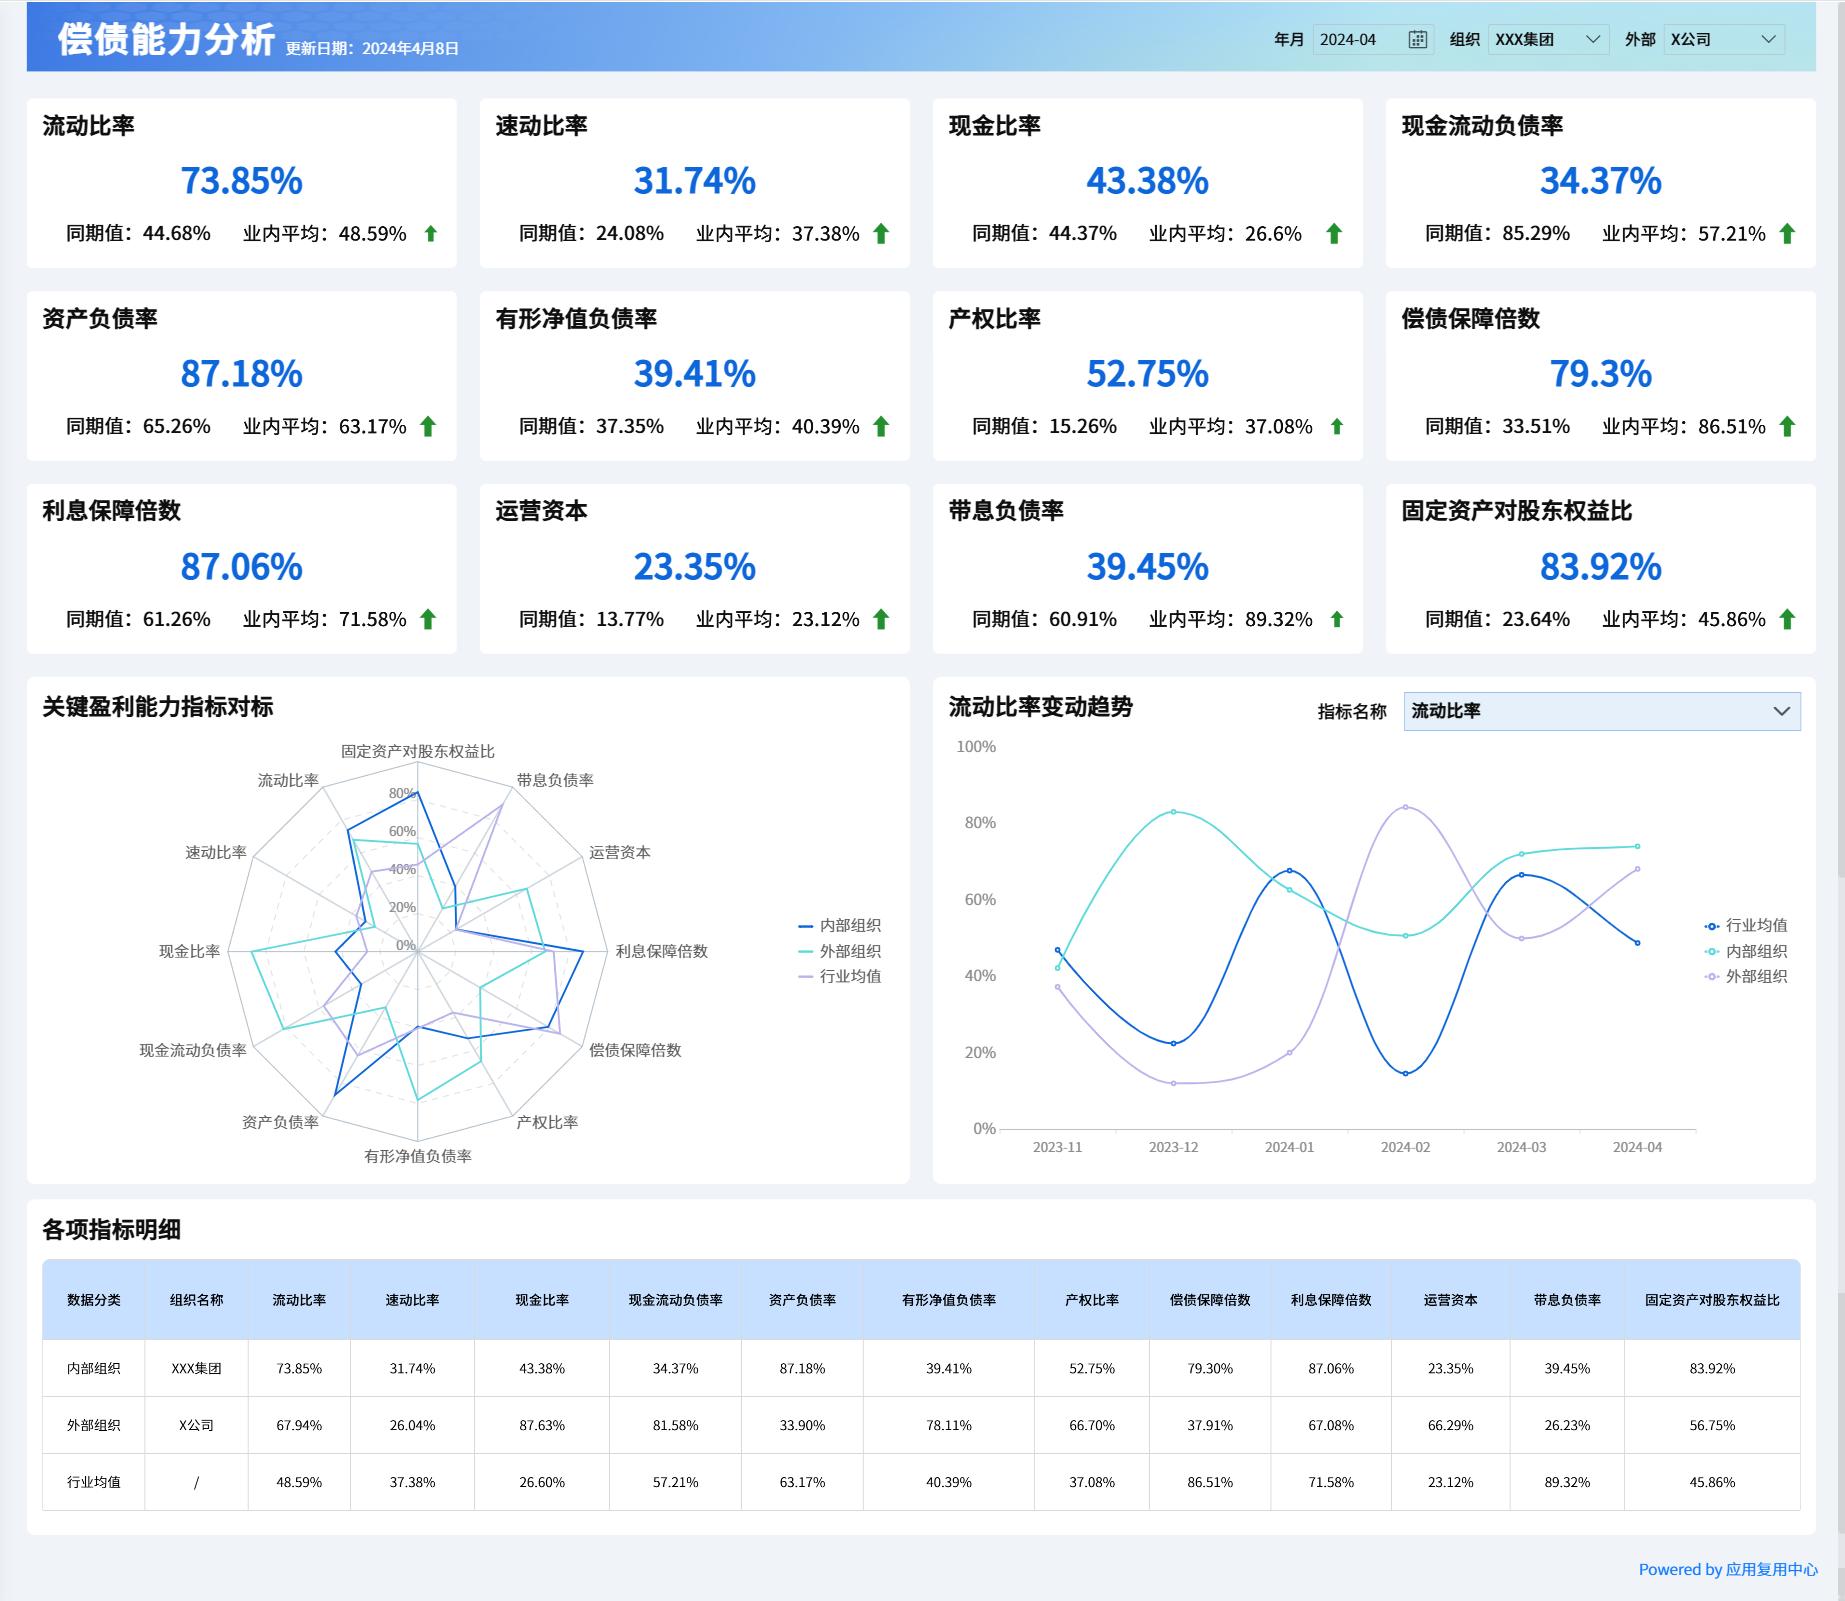The height and width of the screenshot is (1601, 1845).
Task: Toggle 外部组织 series in radar chart legend
Action: (840, 951)
